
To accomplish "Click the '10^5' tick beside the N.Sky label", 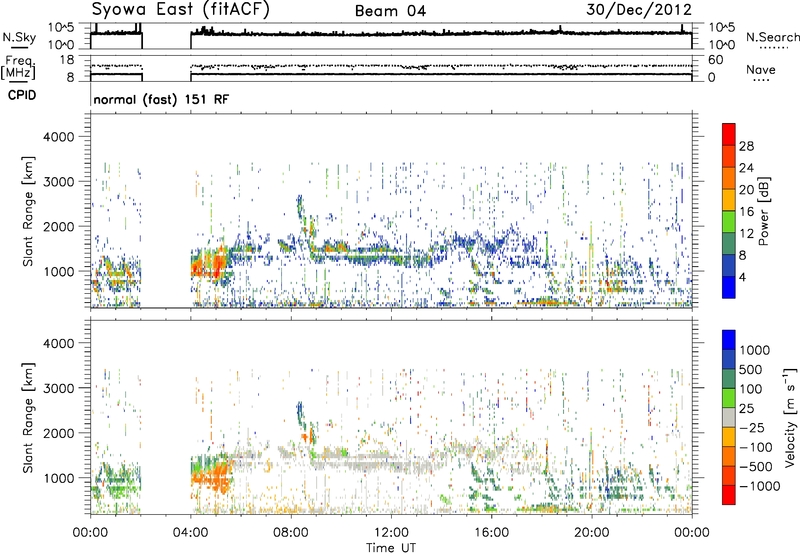I will 61,28.
